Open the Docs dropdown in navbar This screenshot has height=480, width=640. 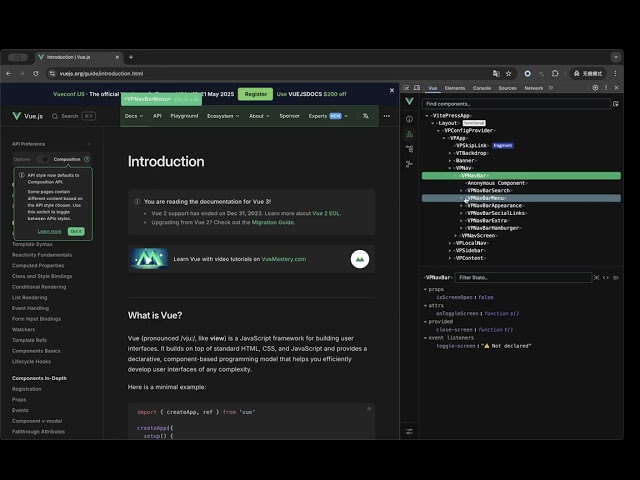[134, 116]
